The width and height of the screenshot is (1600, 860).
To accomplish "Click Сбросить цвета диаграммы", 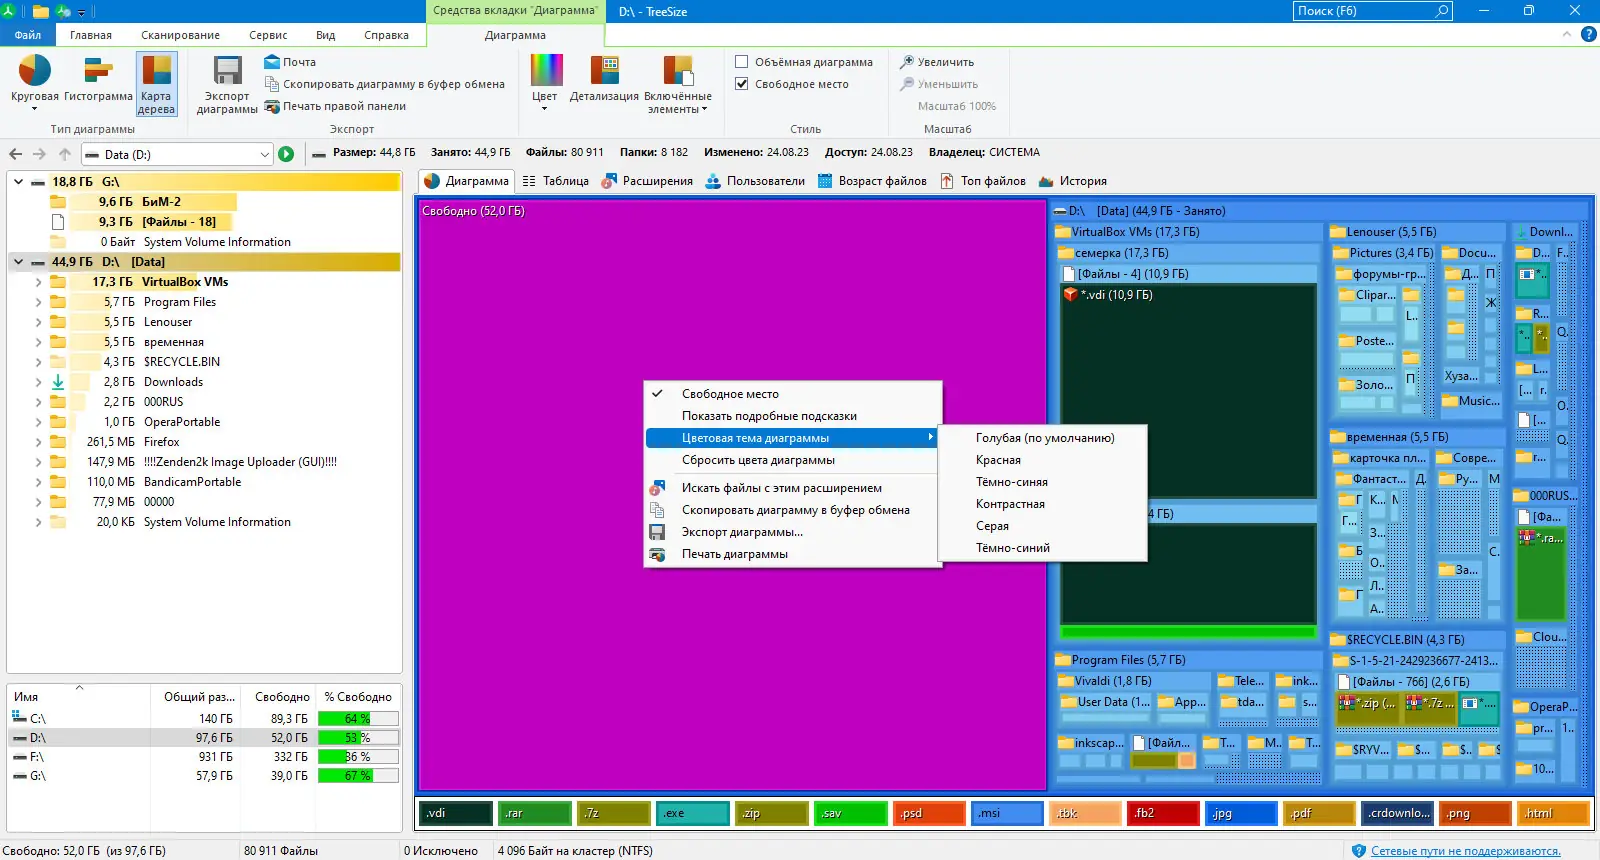I will click(792, 460).
